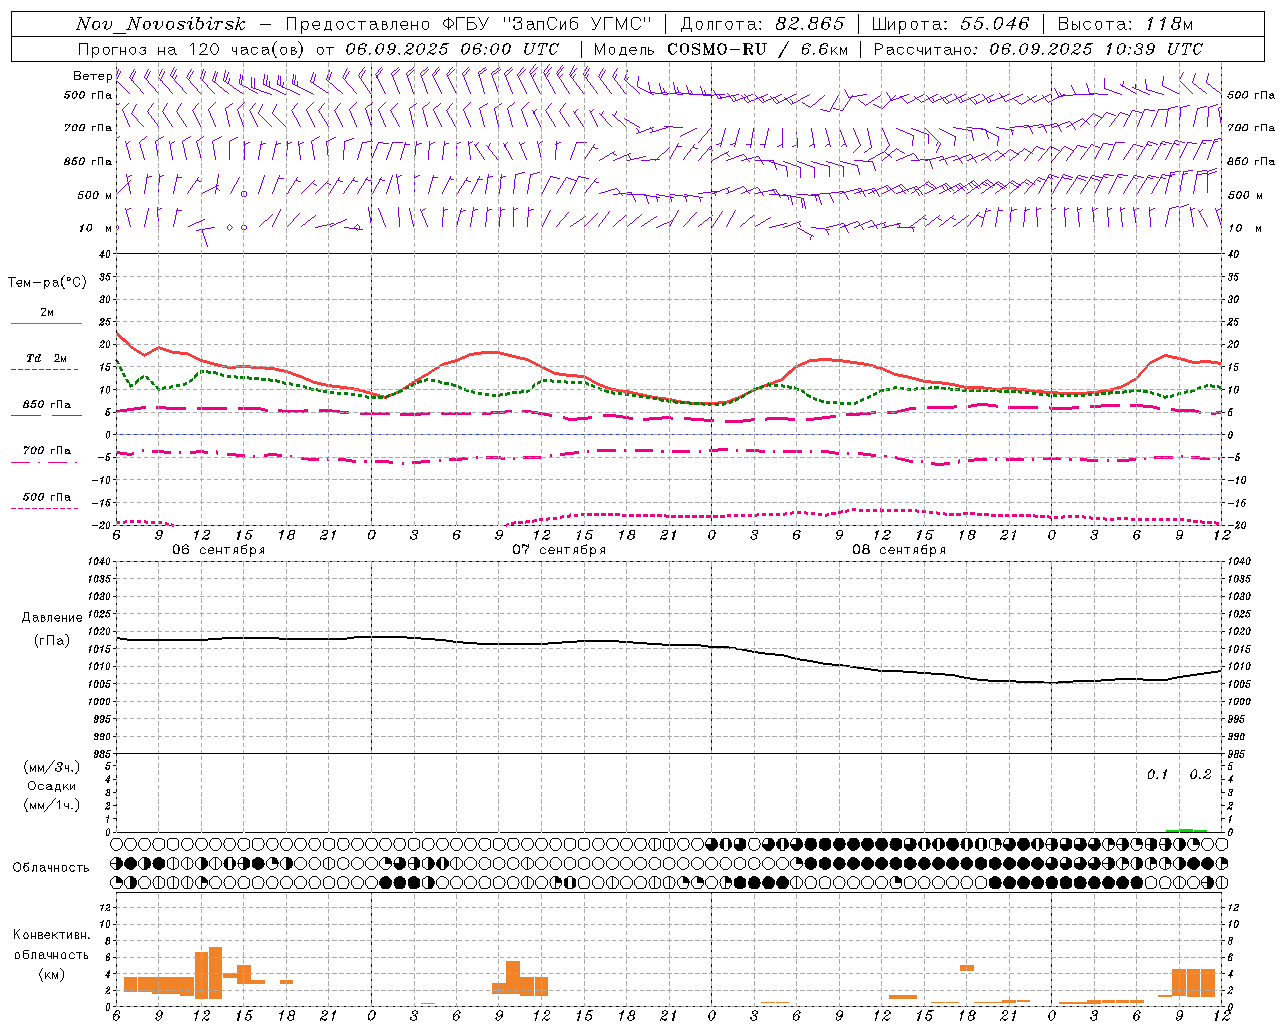This screenshot has height=1024, width=1280.
Task: Click the '(мм/3ч.)' precipitation unit label
Action: point(52,767)
